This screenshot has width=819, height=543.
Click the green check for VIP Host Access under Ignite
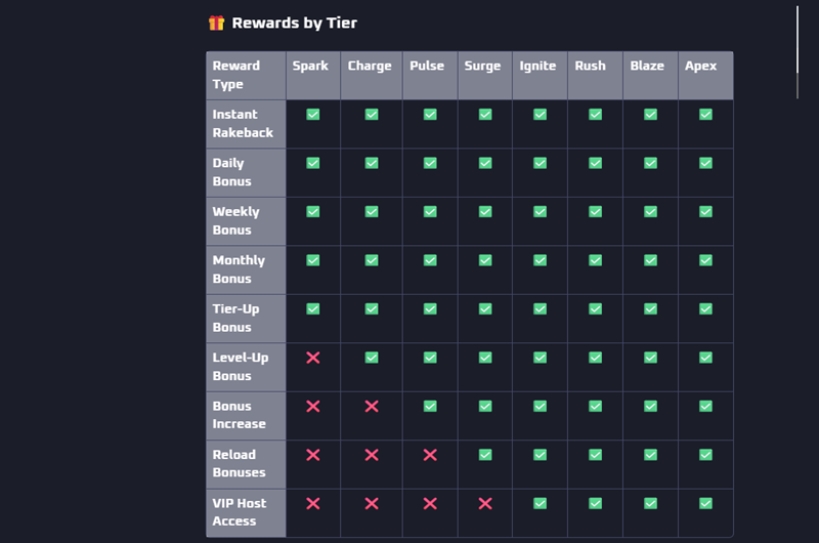coord(540,503)
